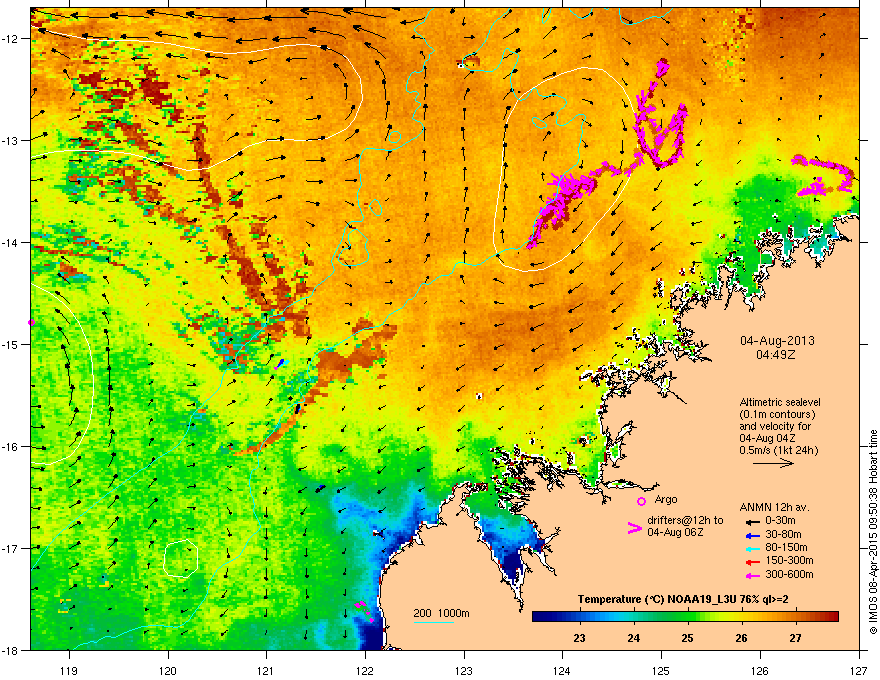This screenshot has width=880, height=680.
Task: Click the 'ANMN 12h av.' legend heading
Action: coord(774,507)
